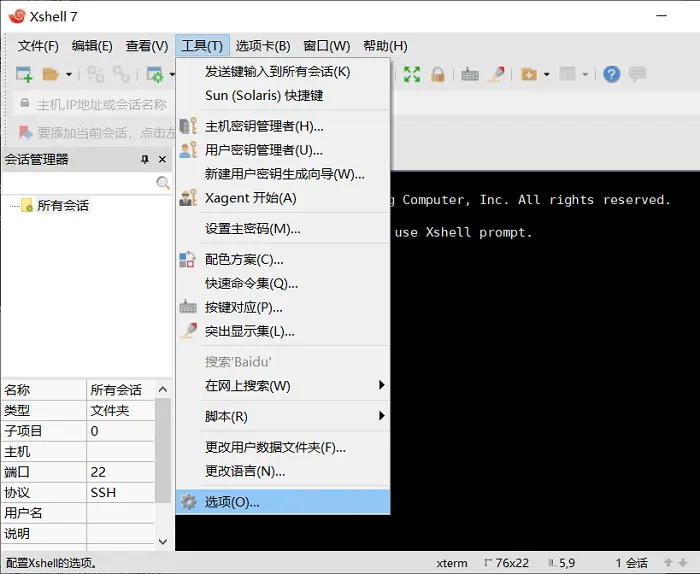Click the session manager search magnifier icon

tap(163, 183)
